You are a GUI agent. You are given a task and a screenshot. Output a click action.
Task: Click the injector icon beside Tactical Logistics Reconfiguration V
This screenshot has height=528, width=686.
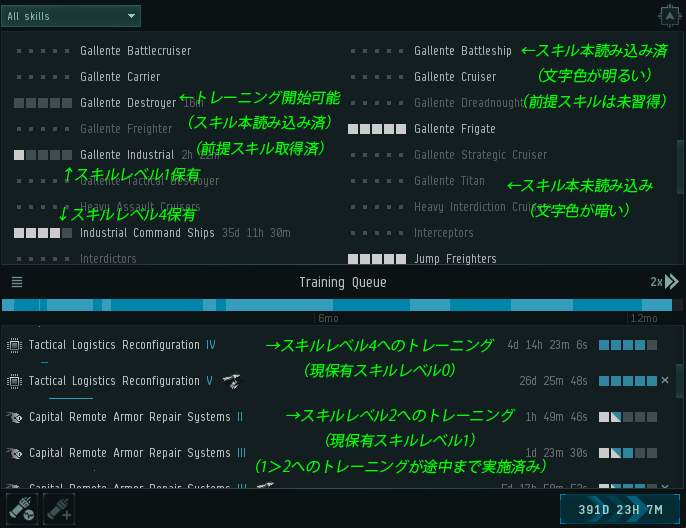(231, 381)
